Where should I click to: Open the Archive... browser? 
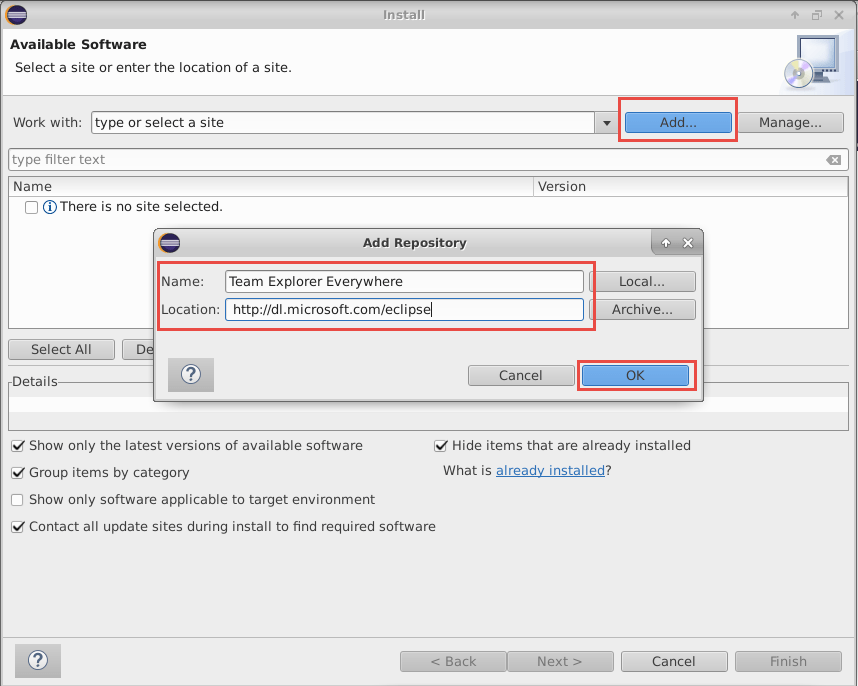click(643, 309)
